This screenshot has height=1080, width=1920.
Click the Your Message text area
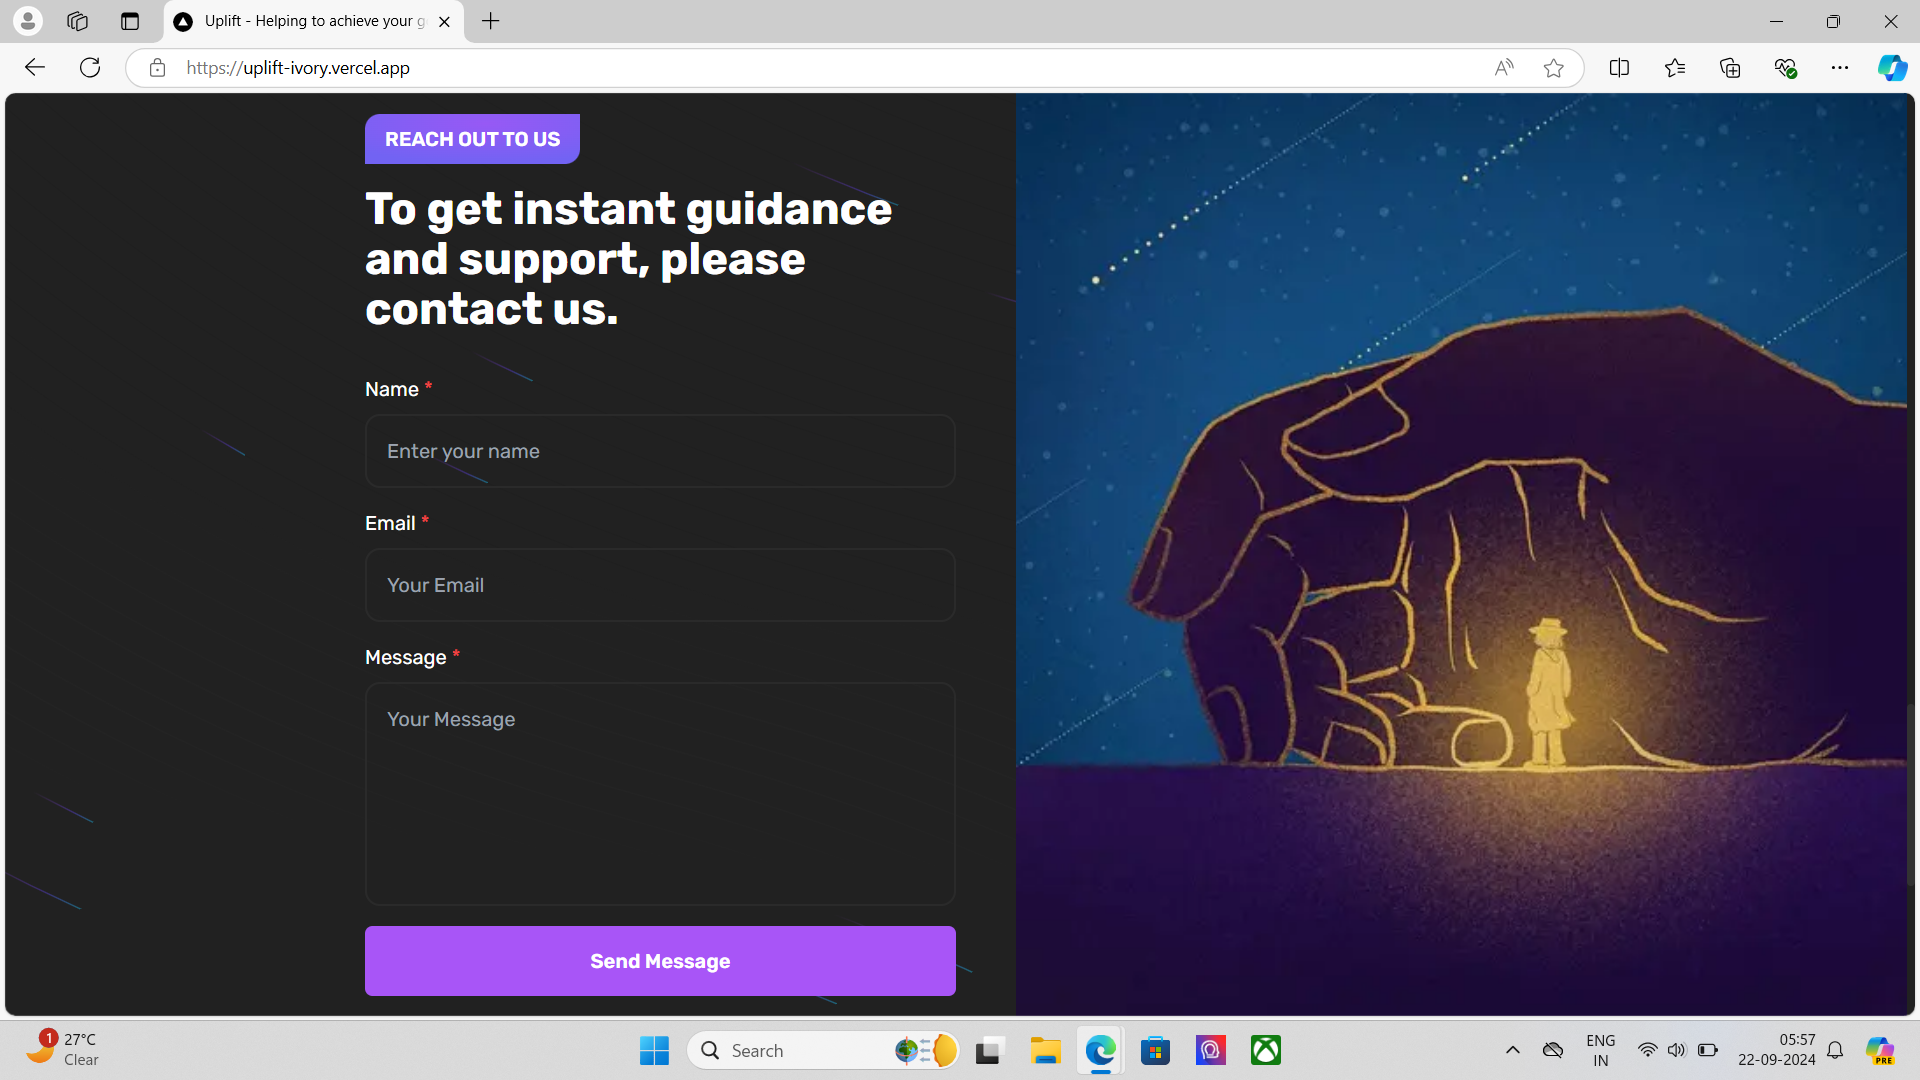660,793
